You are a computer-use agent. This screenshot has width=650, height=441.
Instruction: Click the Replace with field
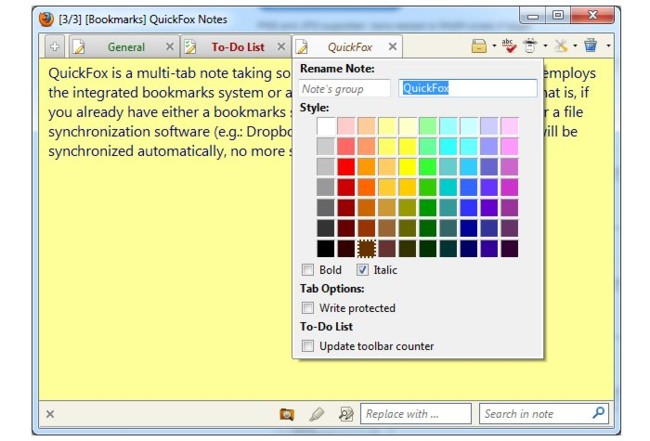point(416,414)
